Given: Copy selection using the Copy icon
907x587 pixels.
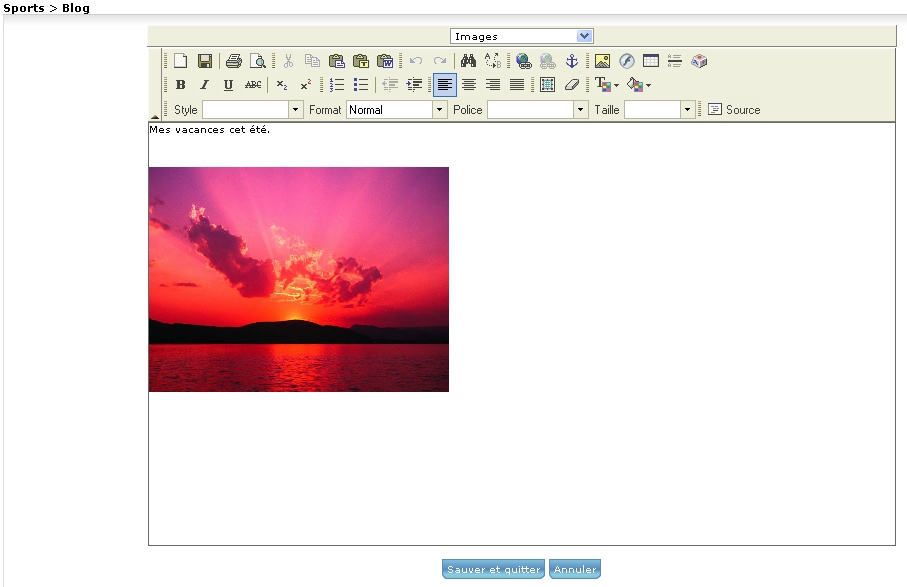Looking at the screenshot, I should tap(312, 61).
